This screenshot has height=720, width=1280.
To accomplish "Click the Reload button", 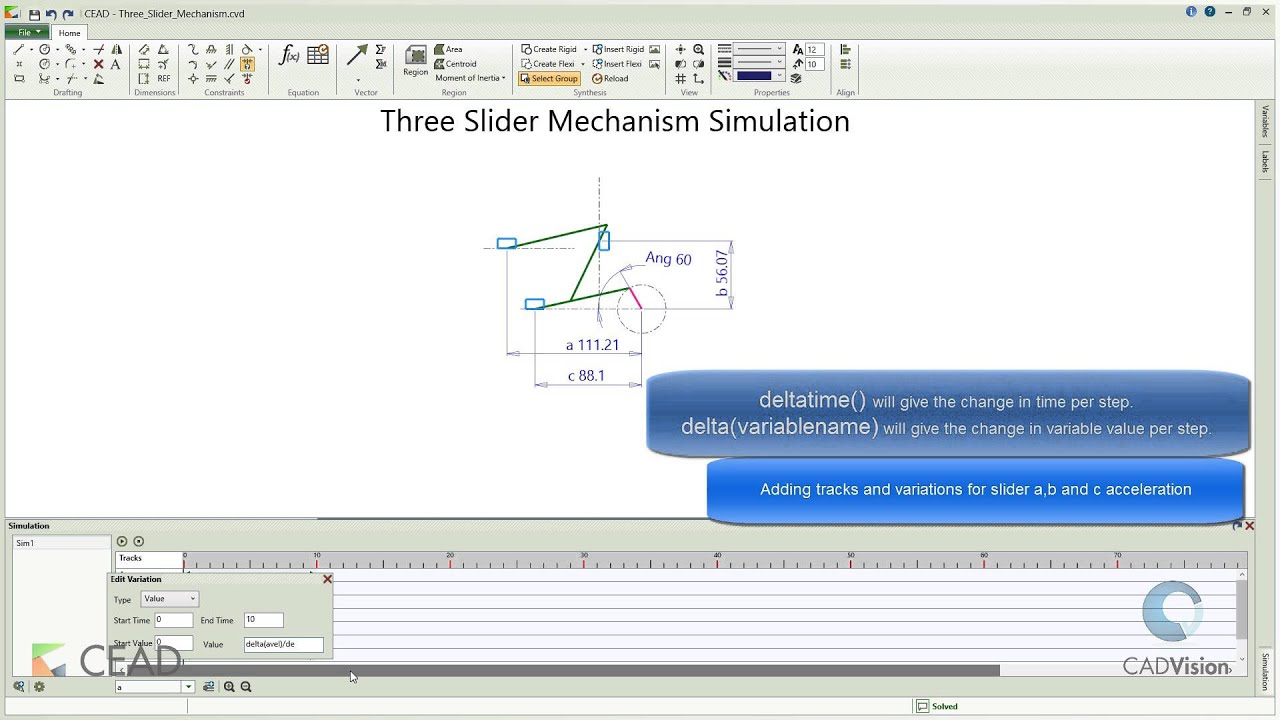I will point(610,78).
